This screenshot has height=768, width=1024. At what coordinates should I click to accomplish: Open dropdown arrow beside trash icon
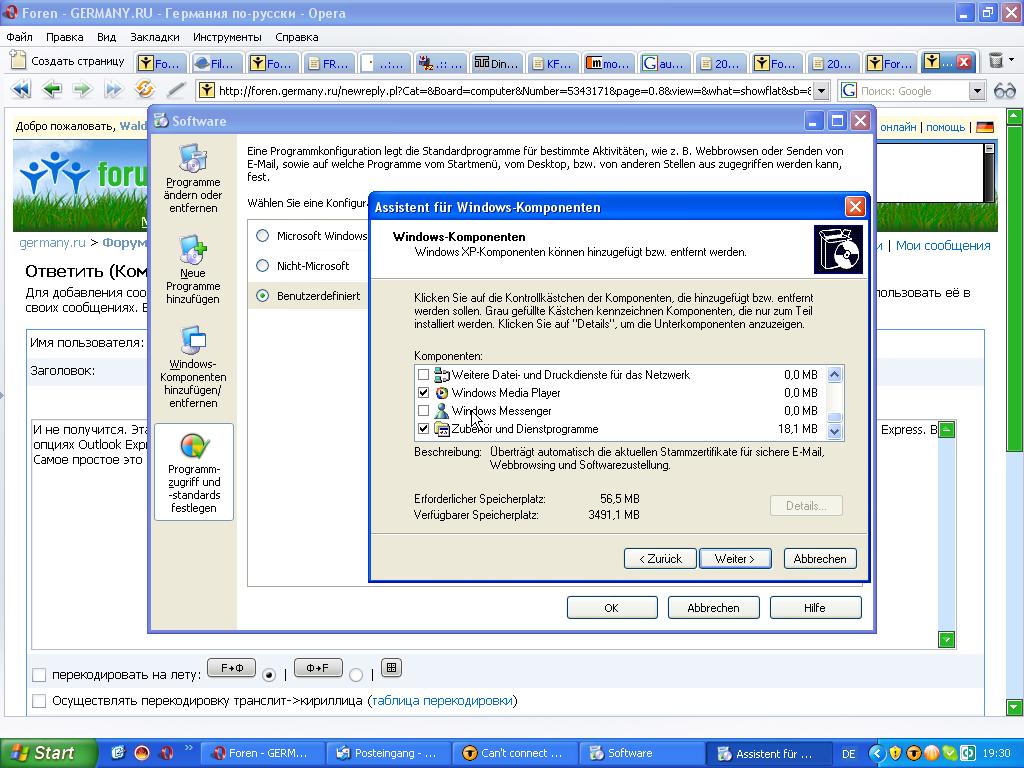point(1012,60)
